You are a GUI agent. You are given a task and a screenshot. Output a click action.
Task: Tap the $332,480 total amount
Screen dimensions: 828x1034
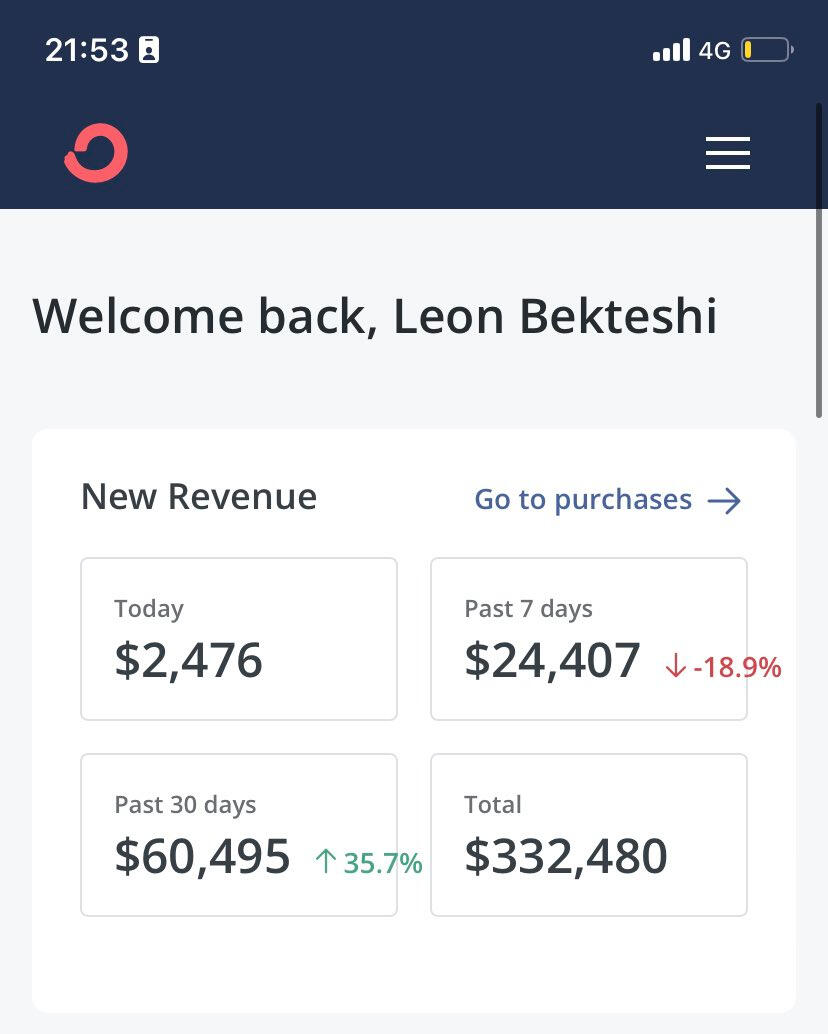point(566,857)
